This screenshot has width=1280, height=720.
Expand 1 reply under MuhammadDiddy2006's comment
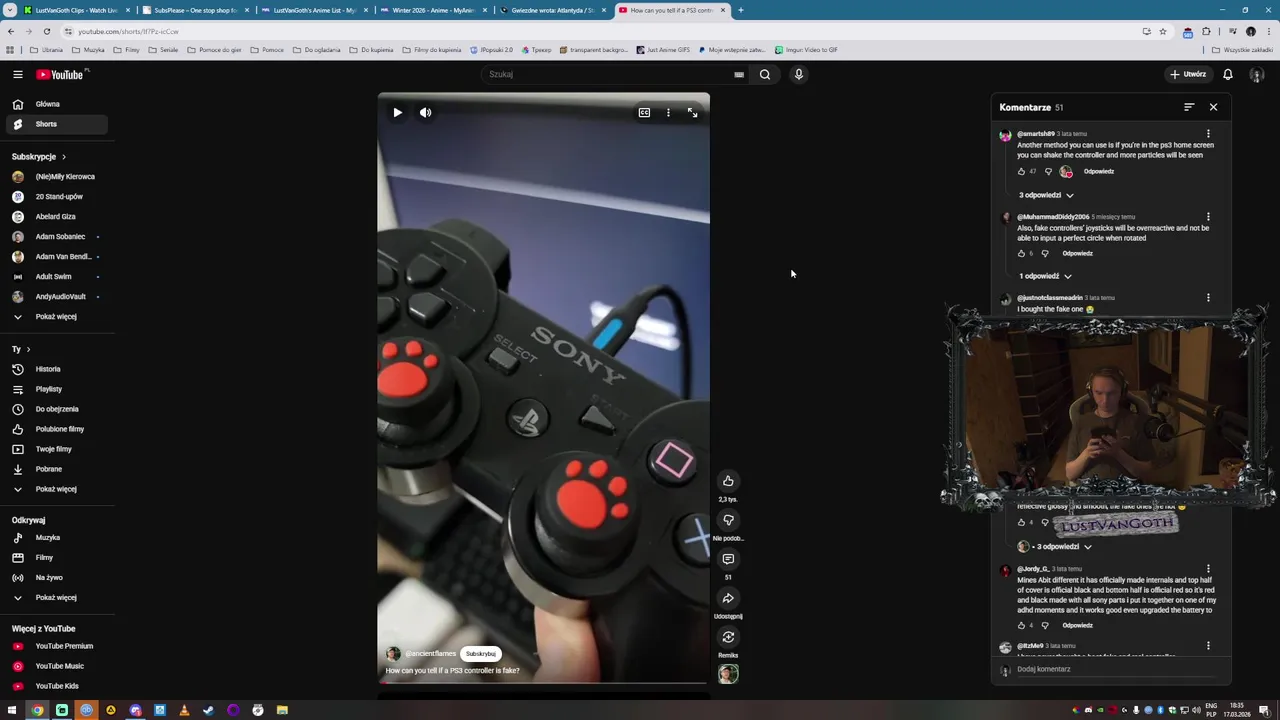[1045, 276]
